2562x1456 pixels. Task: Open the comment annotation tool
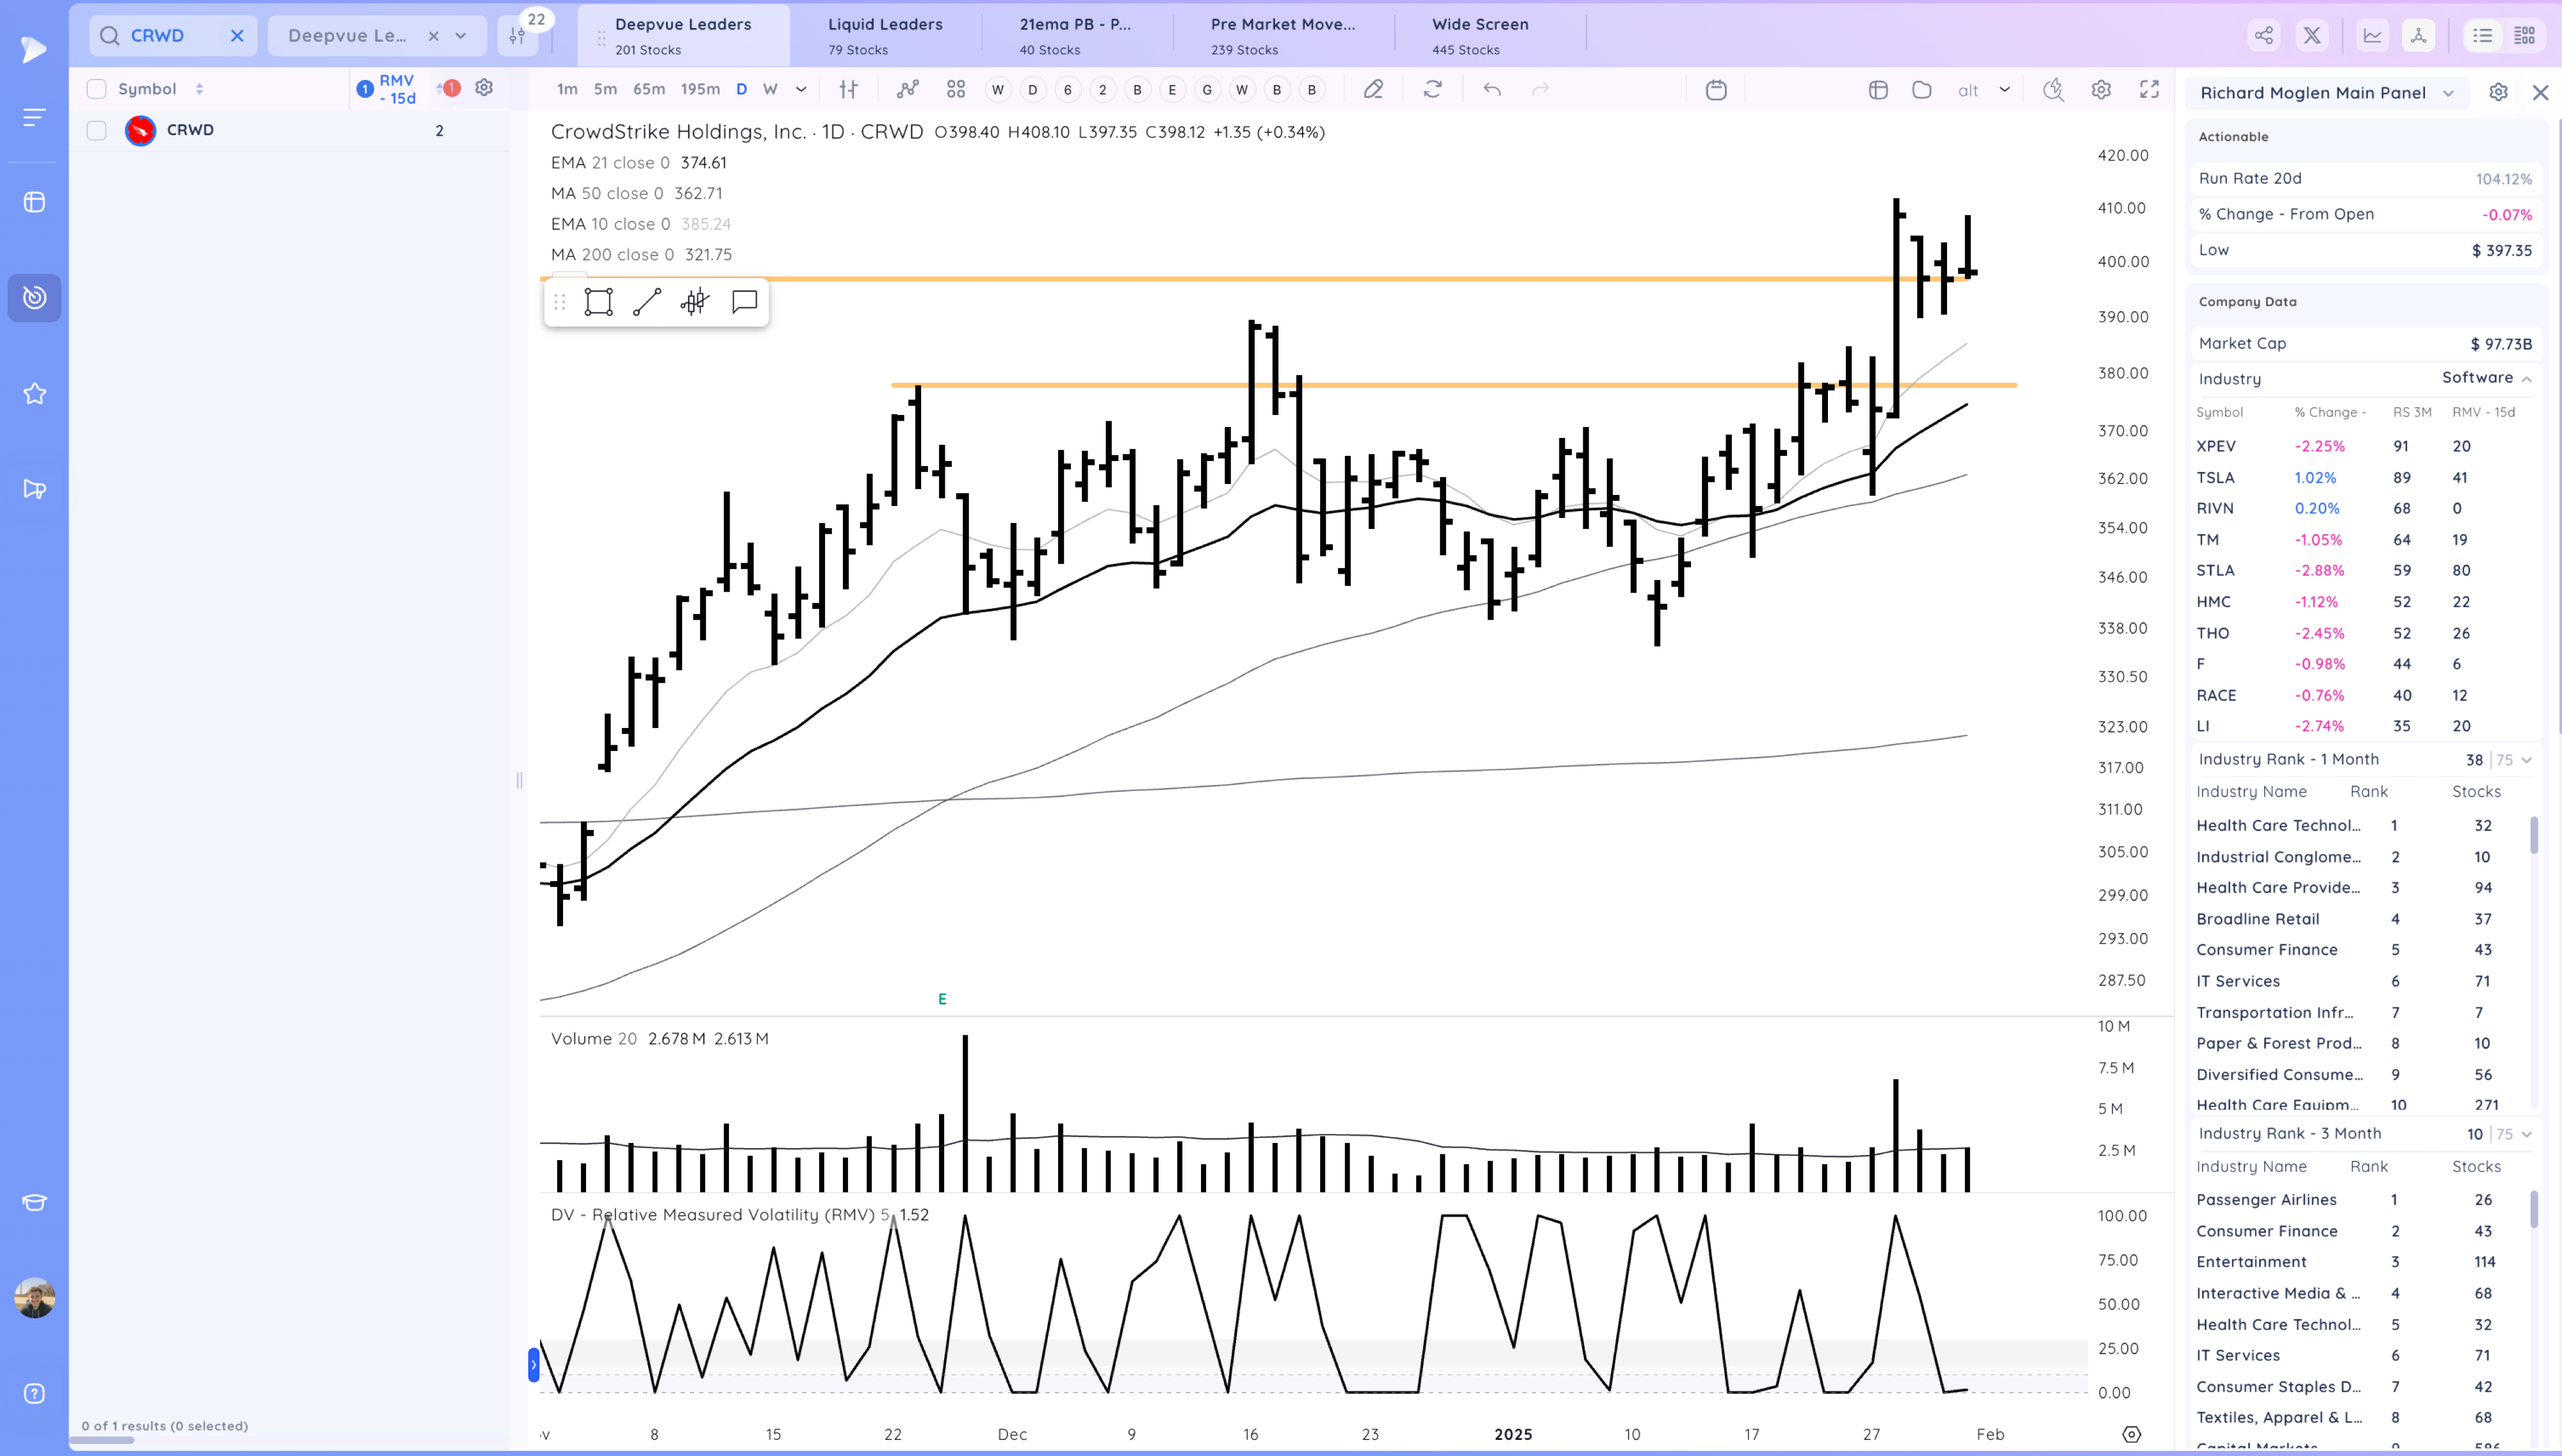coord(744,302)
